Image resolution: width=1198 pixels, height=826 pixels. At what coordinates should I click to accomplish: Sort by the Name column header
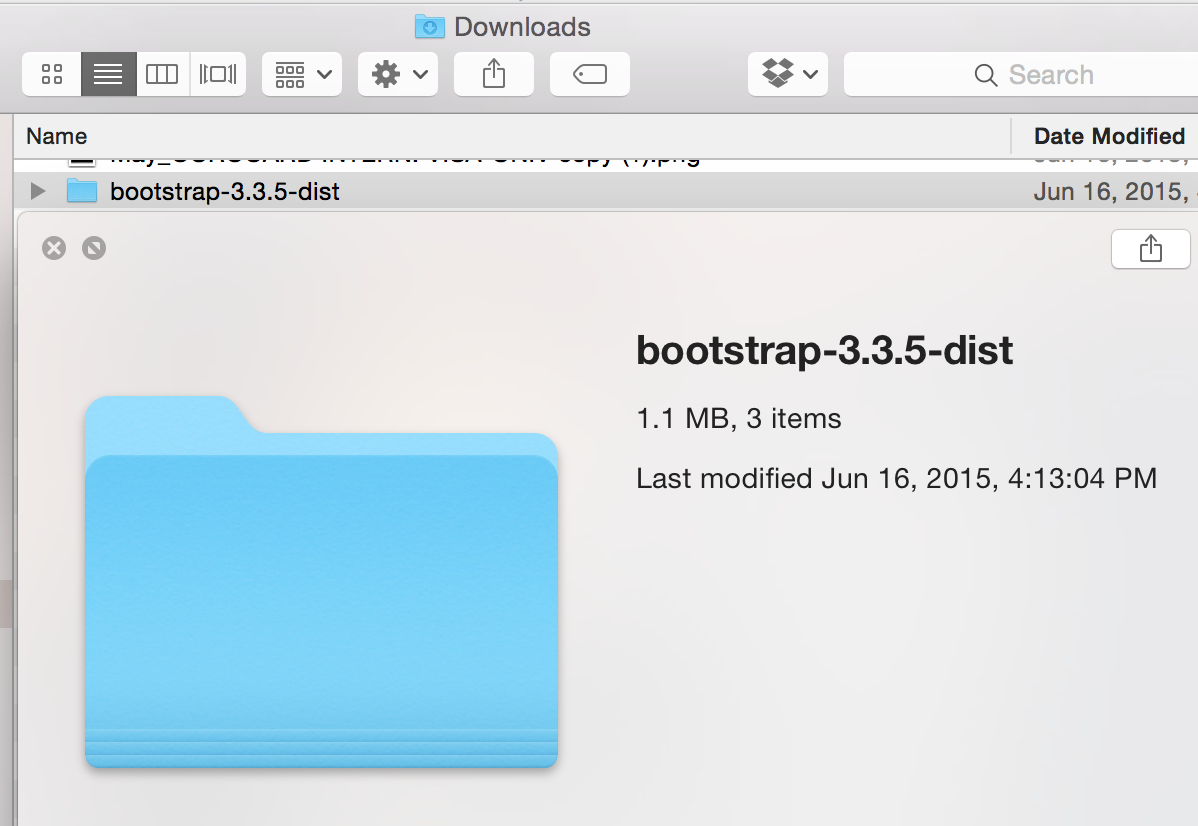[57, 136]
